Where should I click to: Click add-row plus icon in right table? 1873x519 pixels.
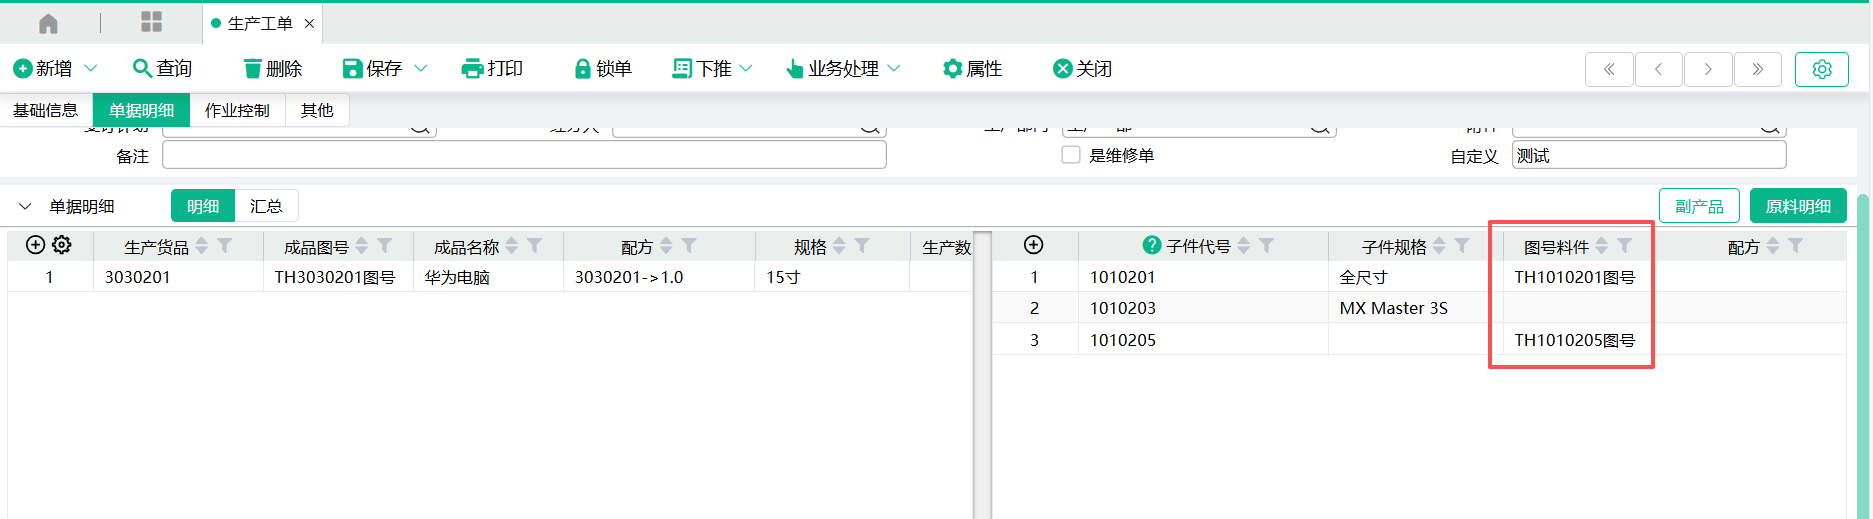1034,245
